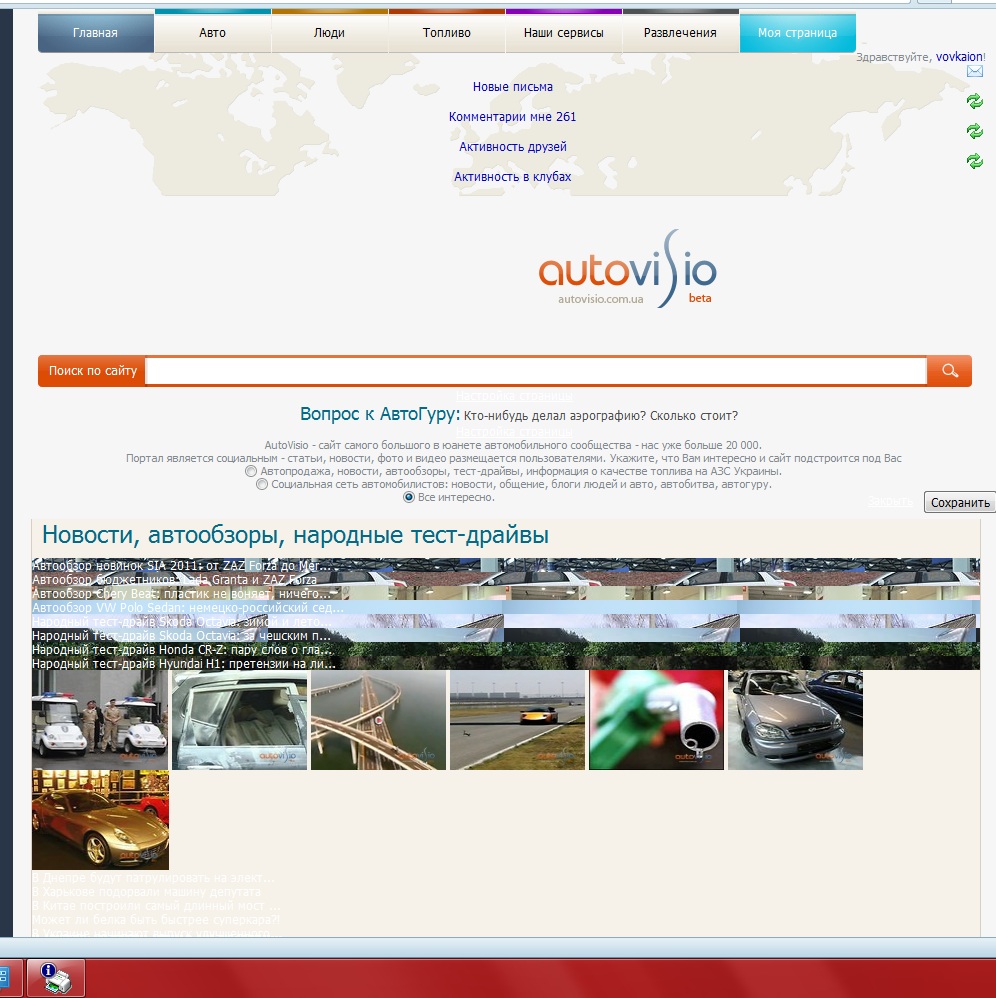Viewport: 996px width, 998px height.
Task: Click the magnifier search button
Action: 949,370
